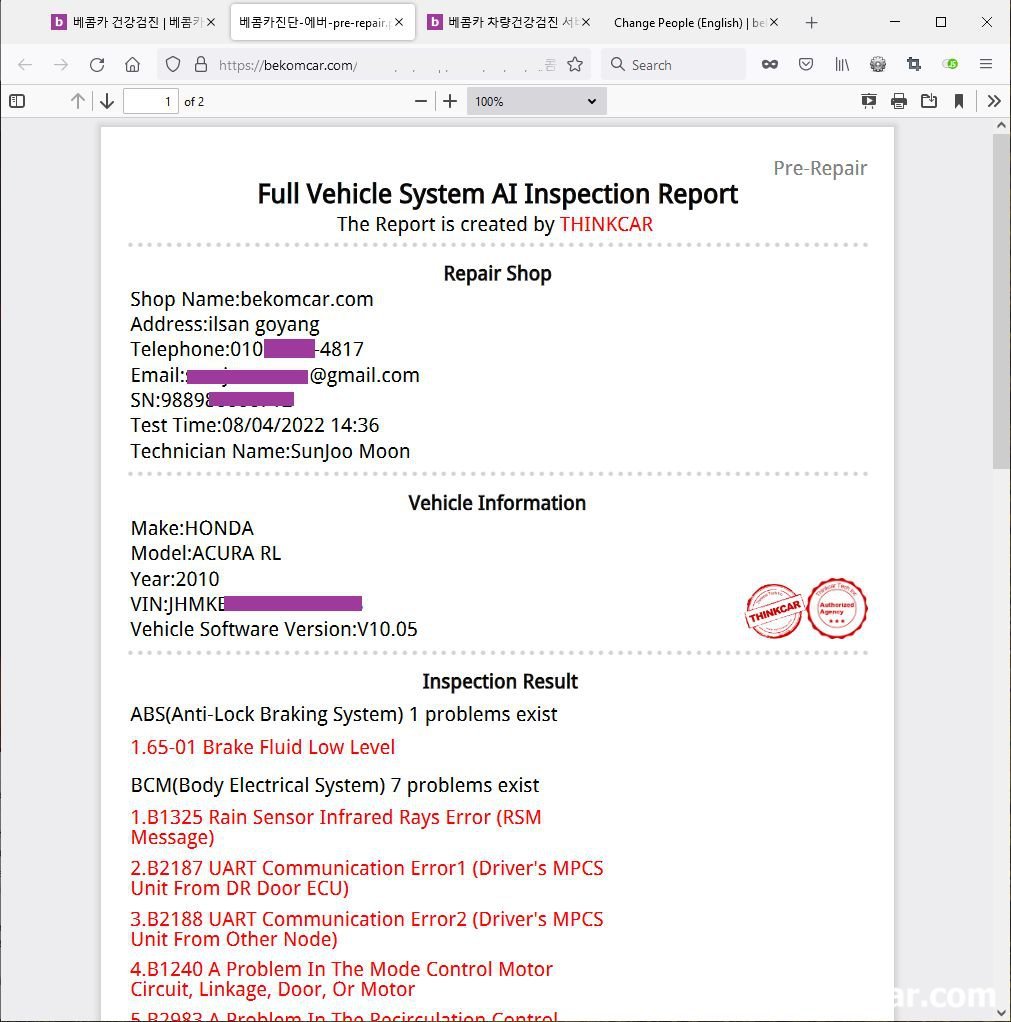
Task: Click 'B2188 UART Communication Error2' entry
Action: (367, 929)
